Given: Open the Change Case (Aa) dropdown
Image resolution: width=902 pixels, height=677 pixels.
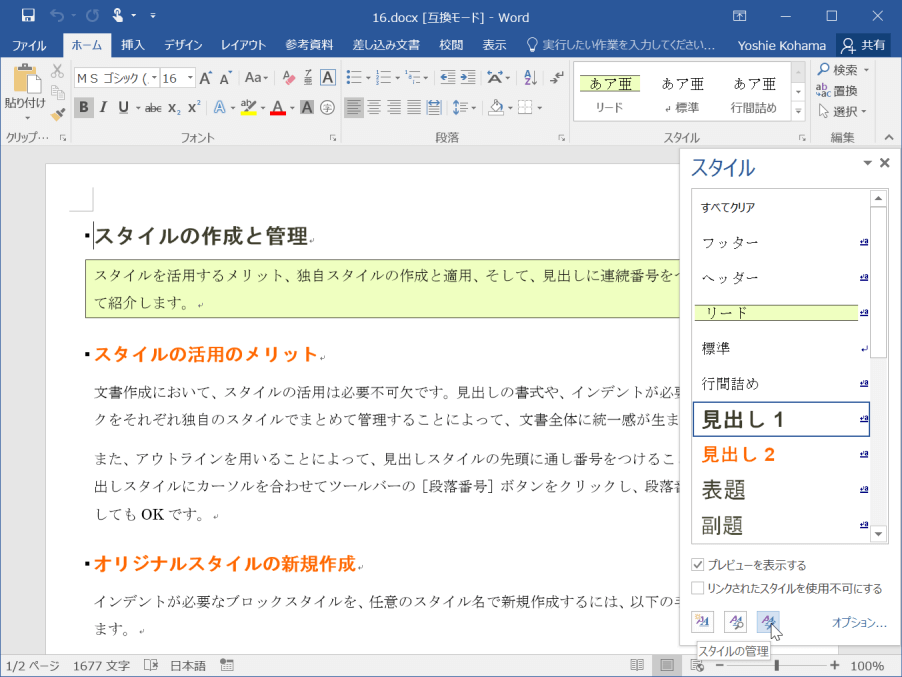Looking at the screenshot, I should pyautogui.click(x=256, y=77).
